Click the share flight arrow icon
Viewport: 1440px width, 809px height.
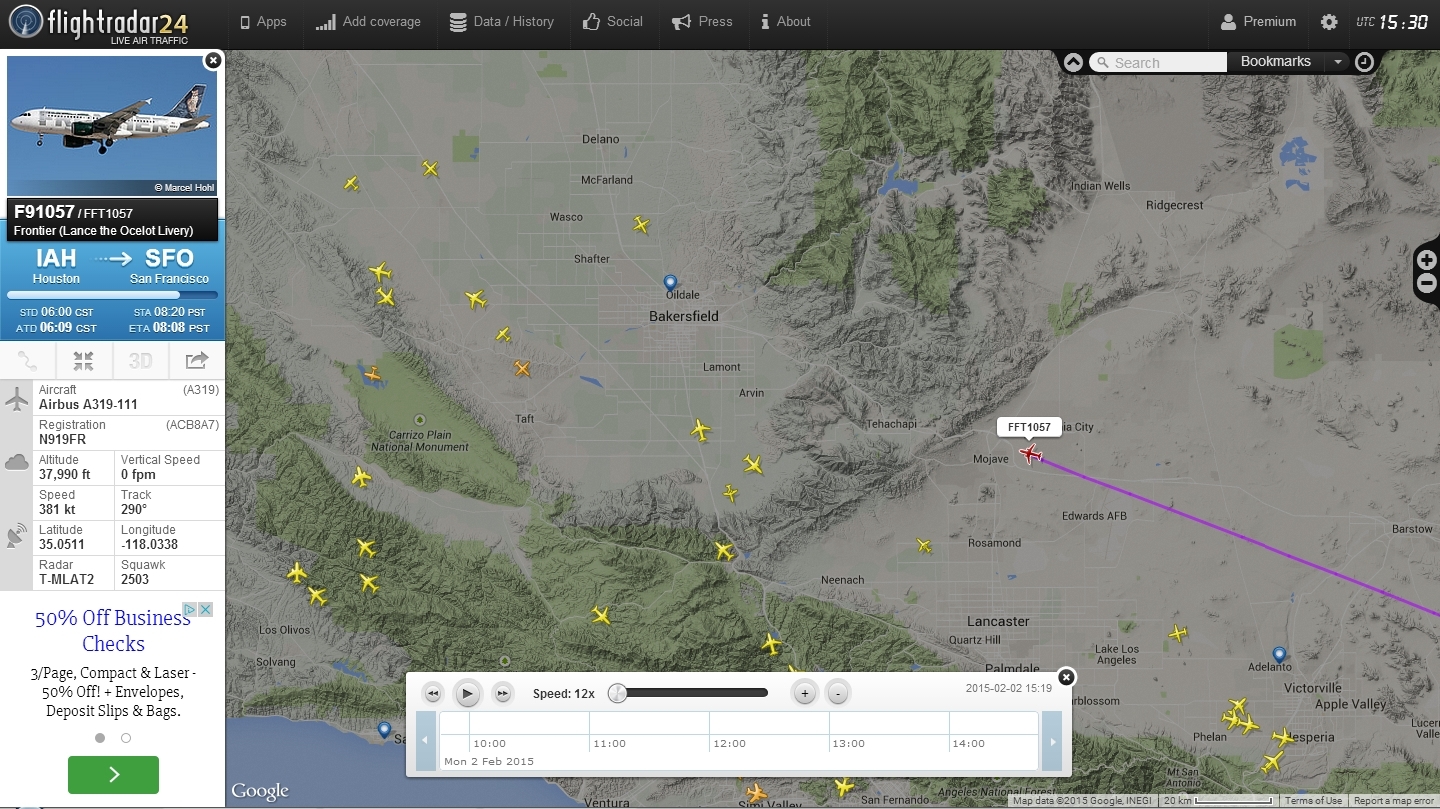click(196, 361)
